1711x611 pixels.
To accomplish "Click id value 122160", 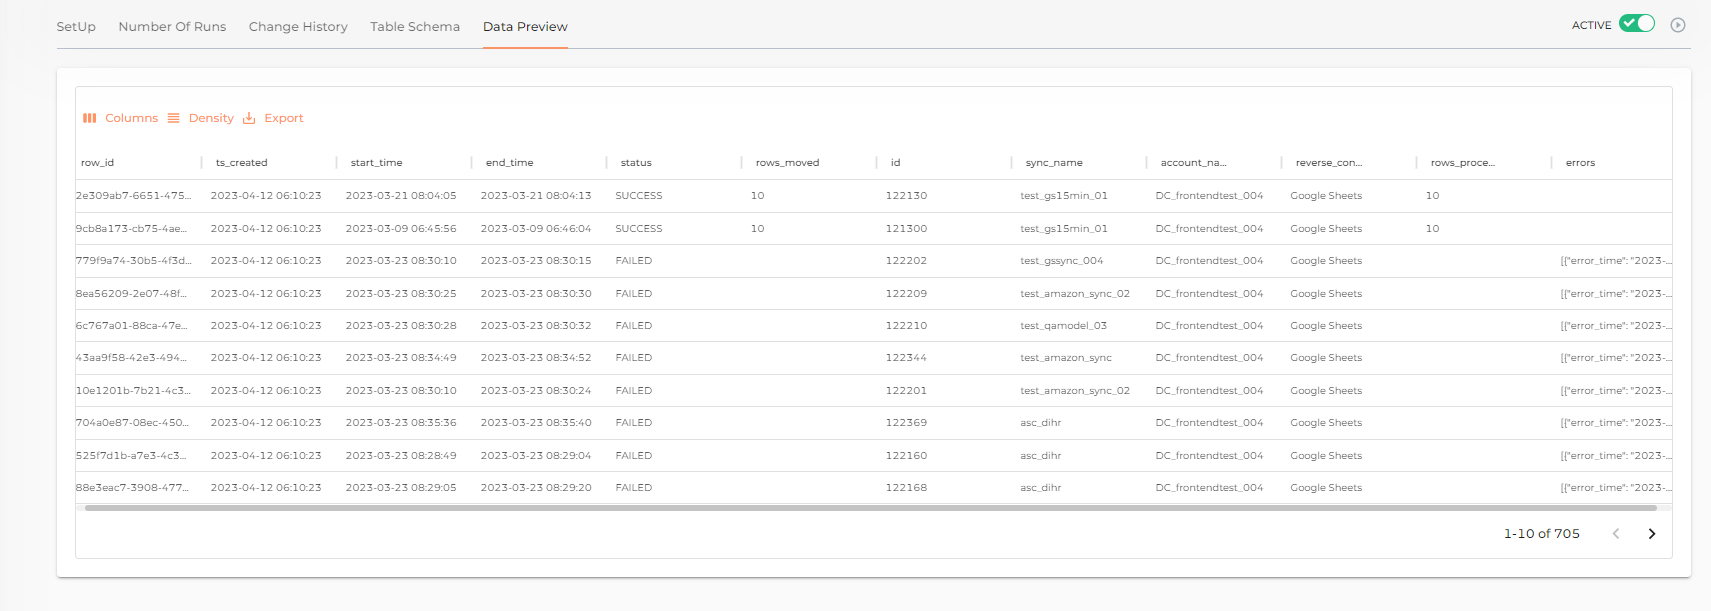I will click(906, 456).
